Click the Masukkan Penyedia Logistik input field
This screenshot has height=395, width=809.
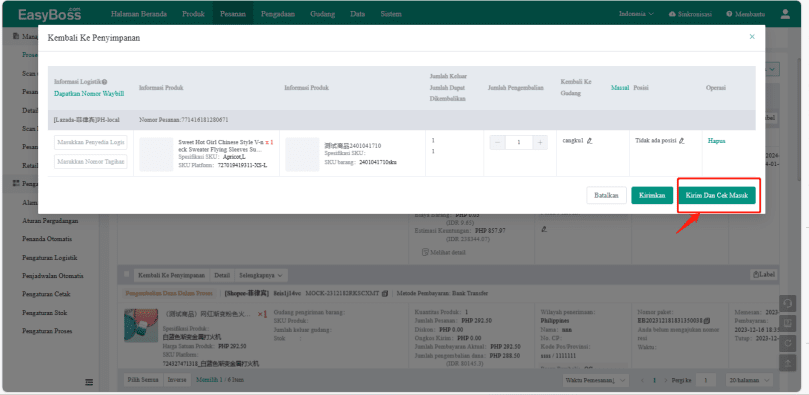click(91, 142)
